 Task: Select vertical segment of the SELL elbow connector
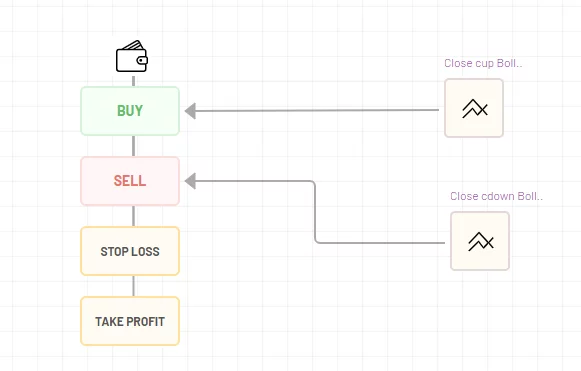click(x=315, y=211)
